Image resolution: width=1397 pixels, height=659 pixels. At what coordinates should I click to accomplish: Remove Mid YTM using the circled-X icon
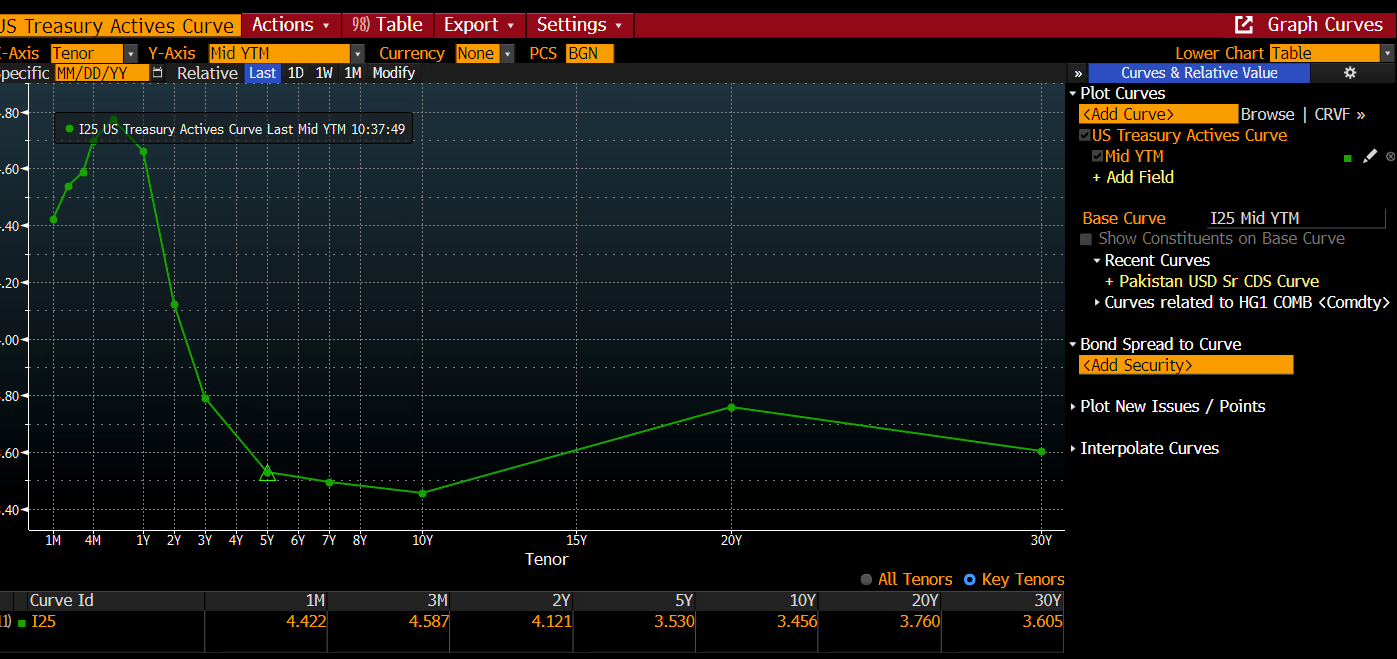pos(1390,156)
